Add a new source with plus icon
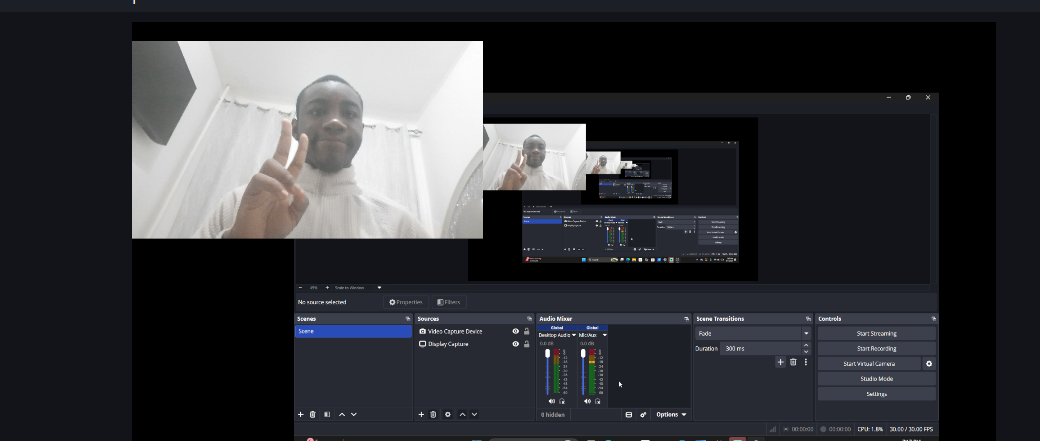1040x441 pixels. pyautogui.click(x=421, y=414)
